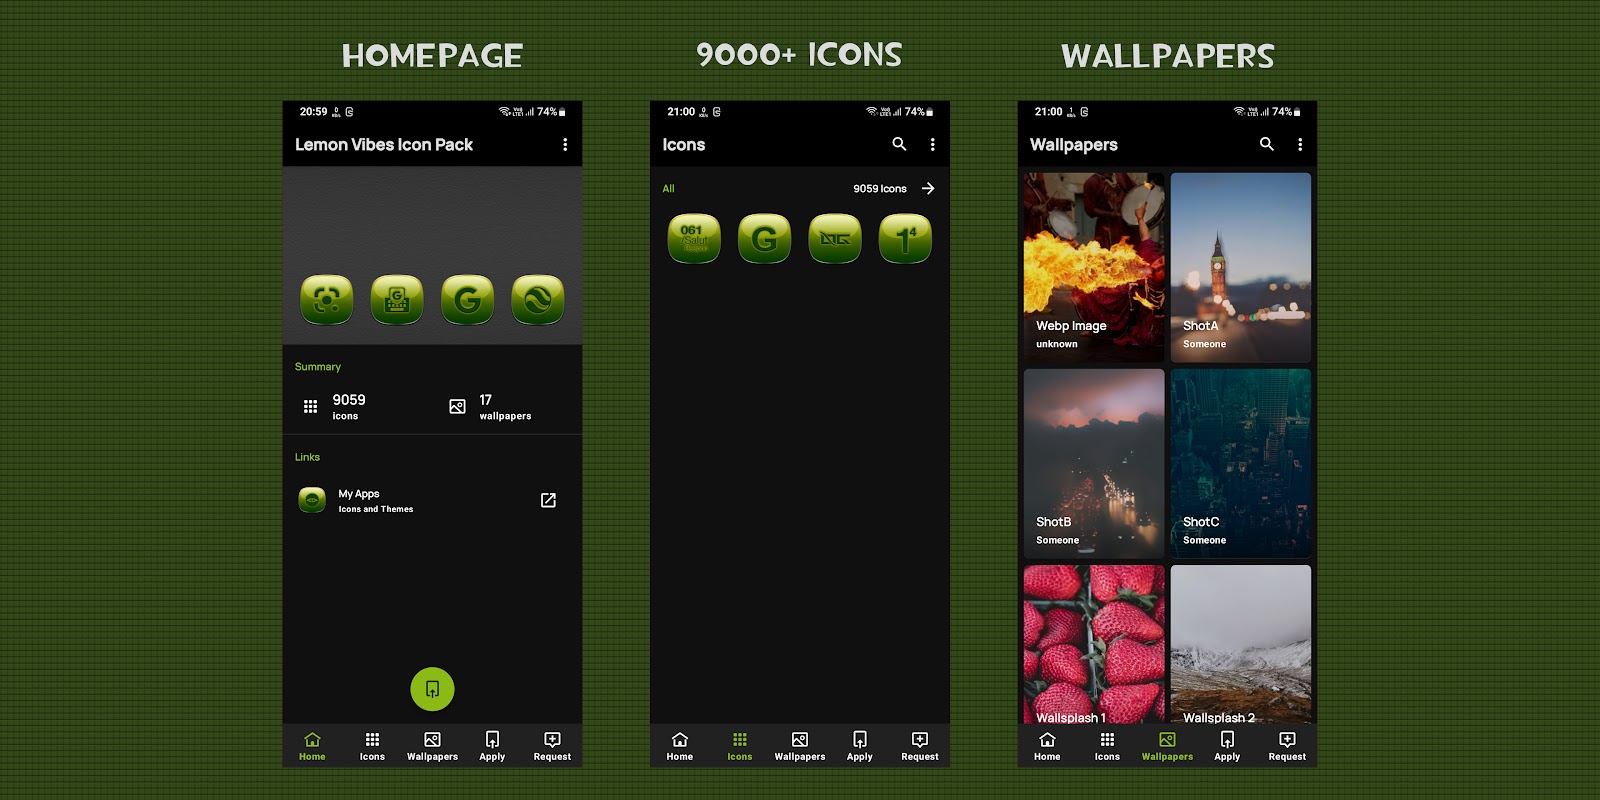The width and height of the screenshot is (1600, 800).
Task: Open the Wallsplash 1 strawberries wallpaper
Action: [x=1094, y=644]
